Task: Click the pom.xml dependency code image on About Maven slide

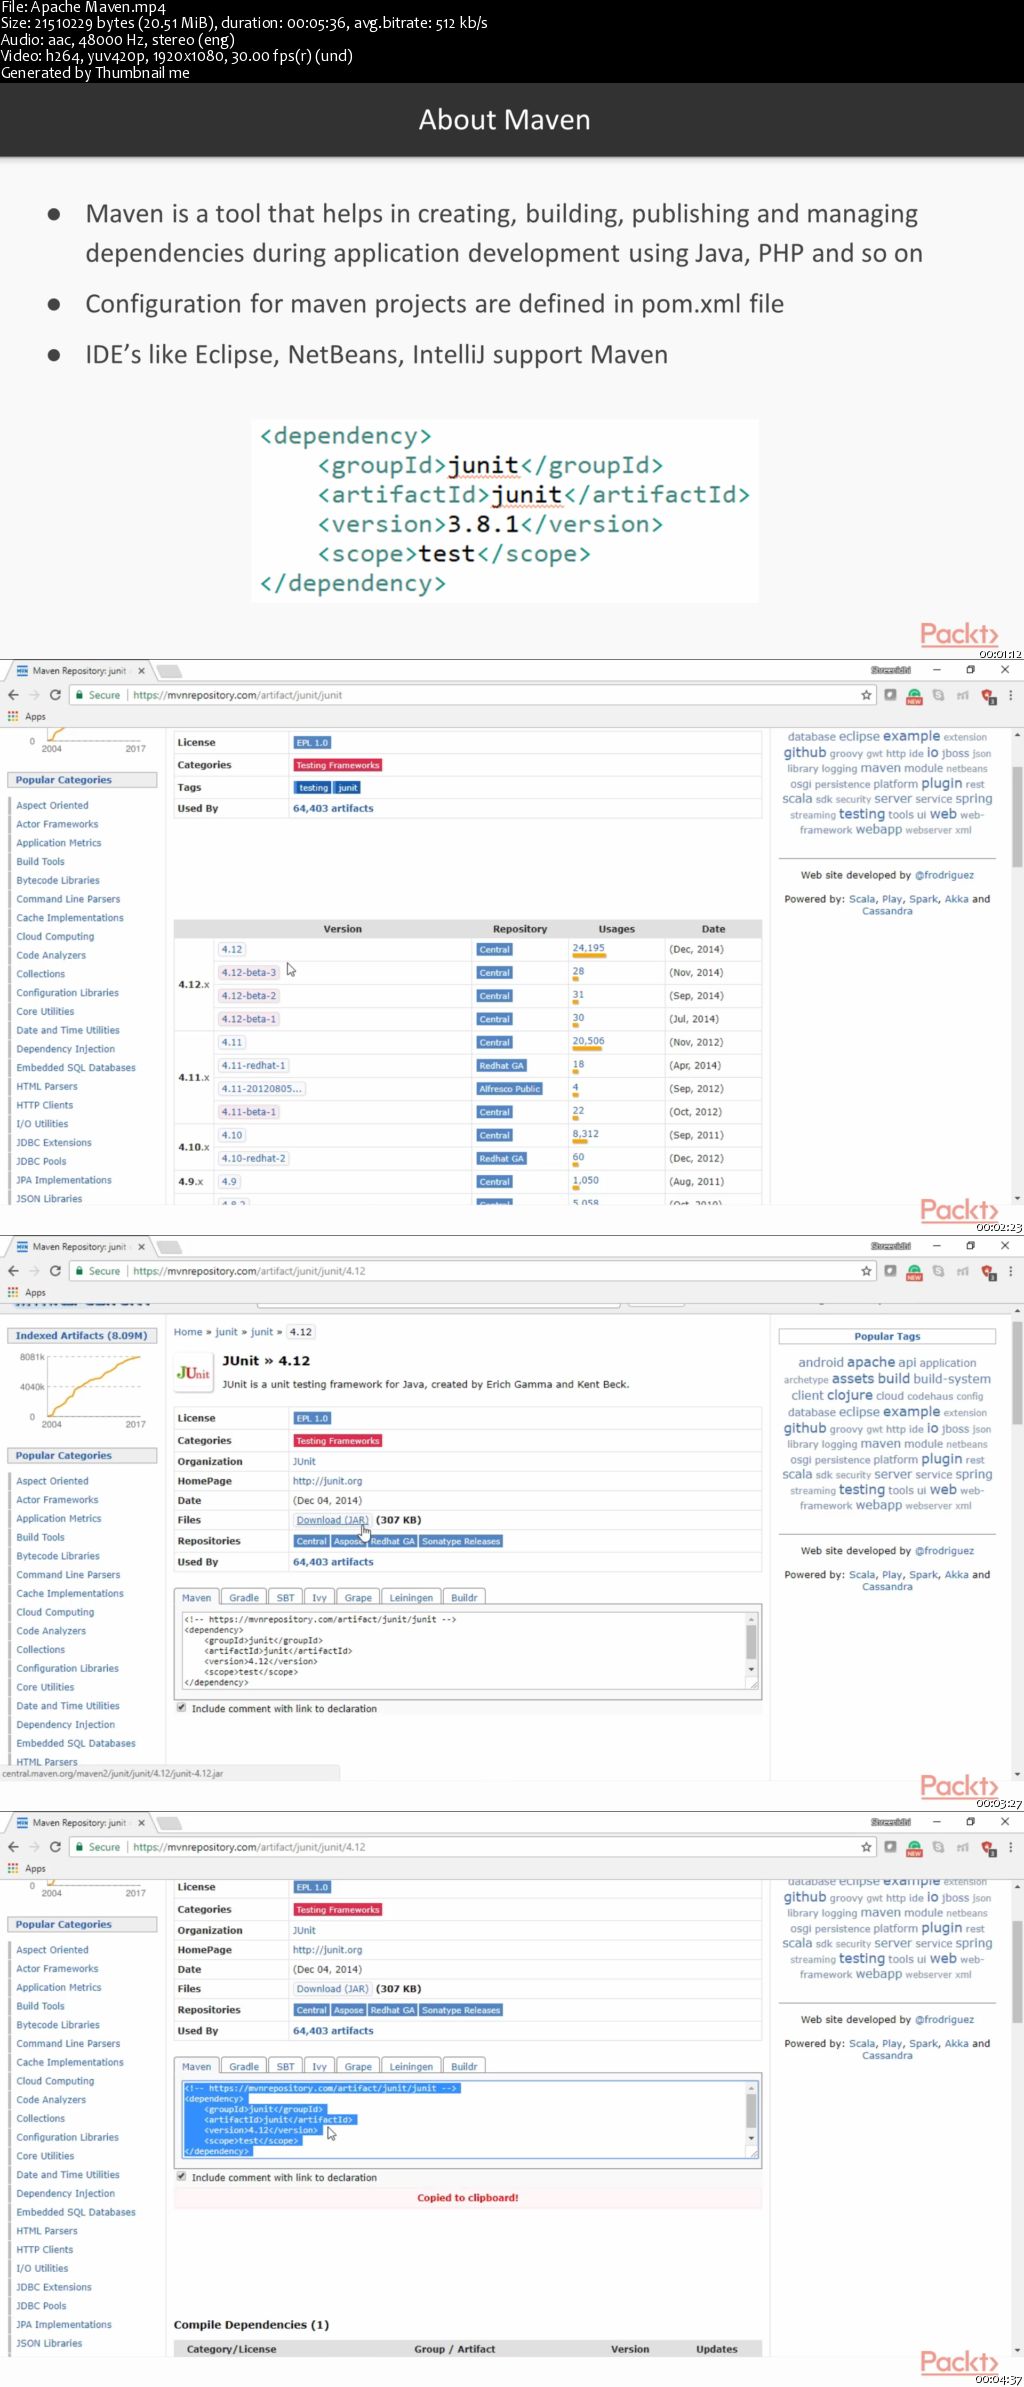Action: click(505, 510)
